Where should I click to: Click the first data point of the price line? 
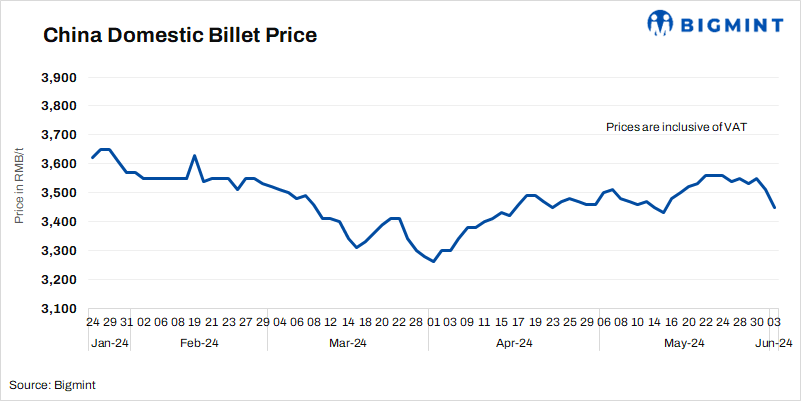pos(92,158)
